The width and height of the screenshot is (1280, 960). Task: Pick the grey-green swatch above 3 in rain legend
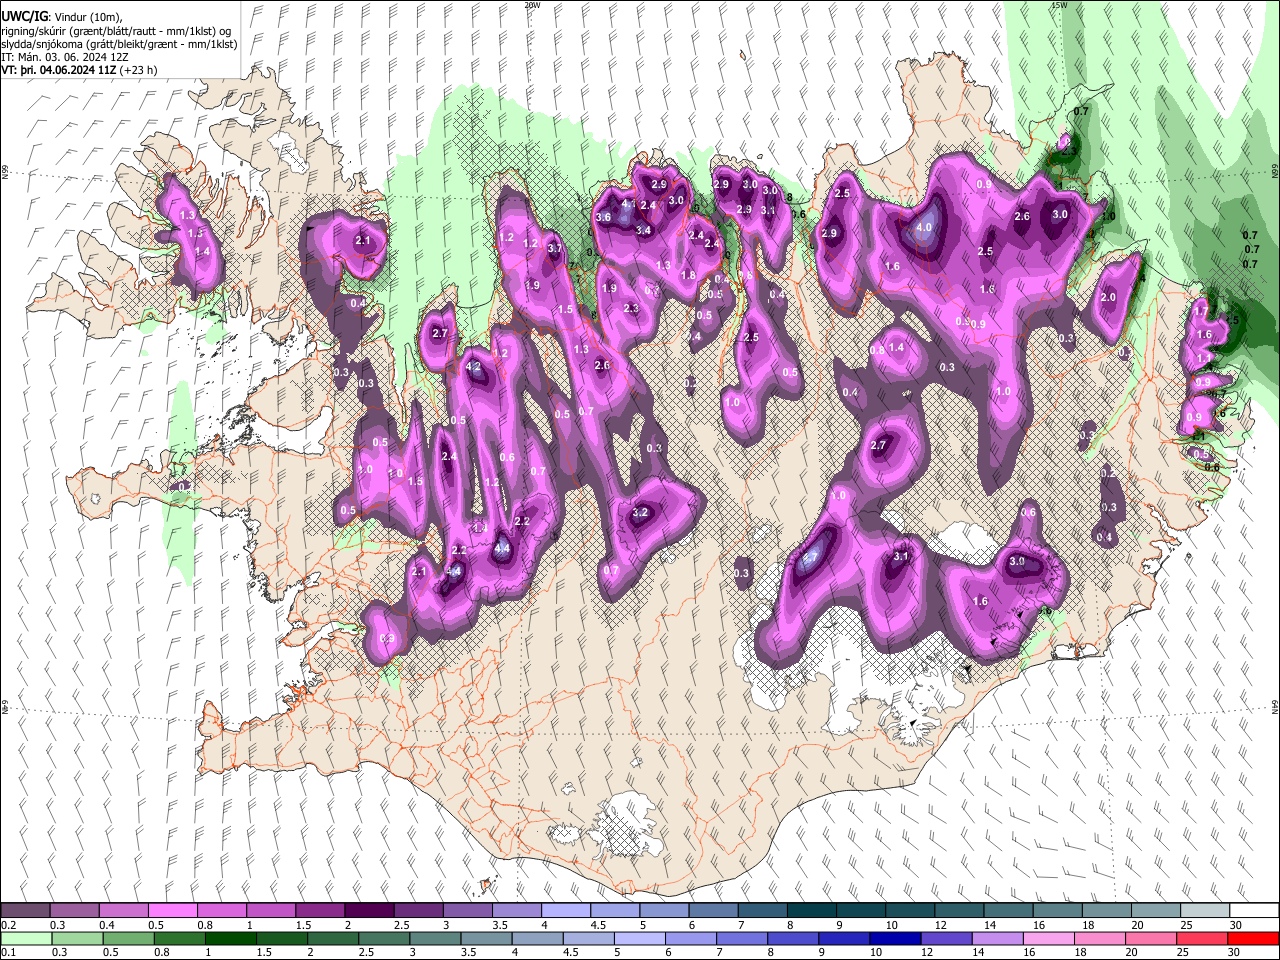click(x=435, y=938)
